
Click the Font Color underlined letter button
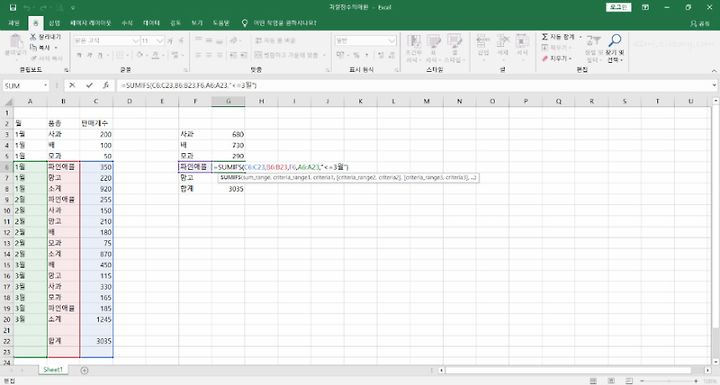click(x=156, y=55)
